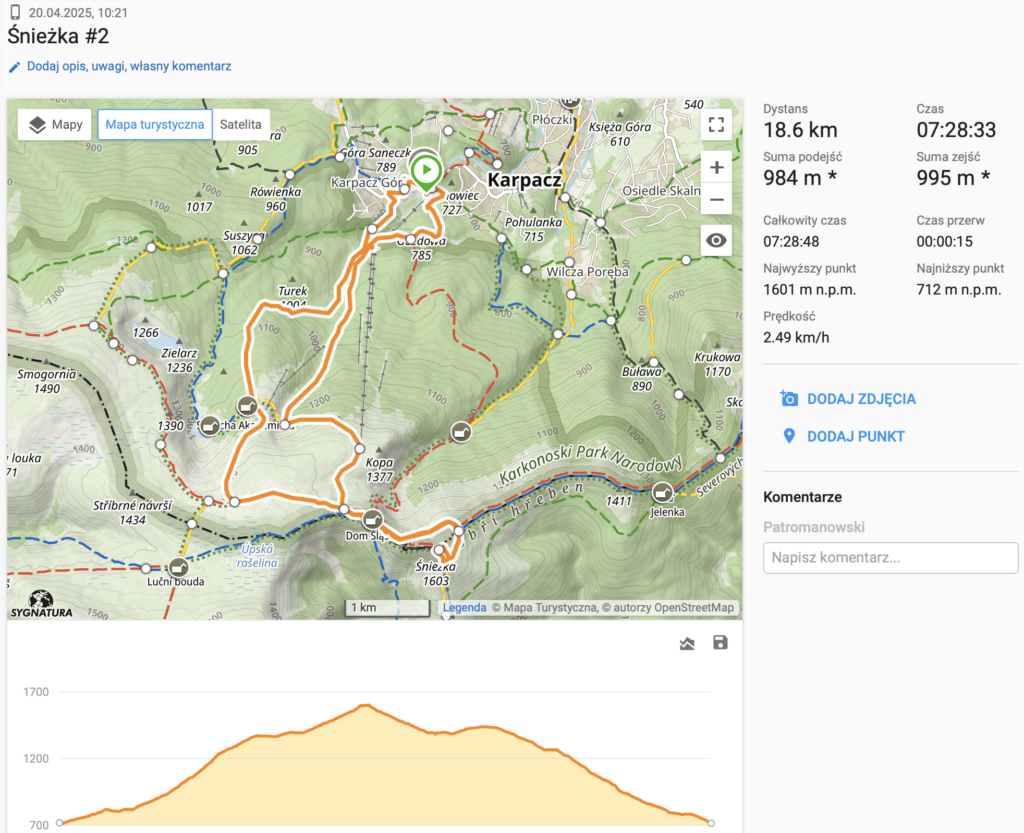Click the Luční bouda shelter icon
1024x833 pixels.
tap(179, 567)
